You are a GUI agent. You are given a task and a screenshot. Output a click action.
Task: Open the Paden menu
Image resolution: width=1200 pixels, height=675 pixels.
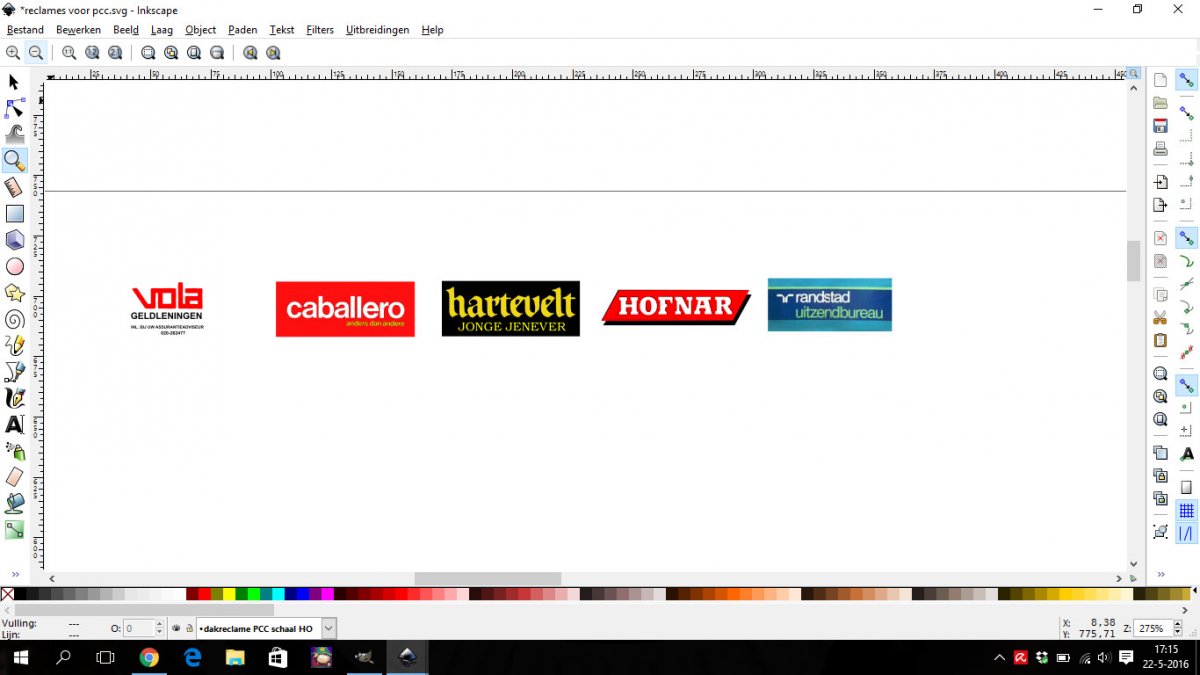click(x=243, y=30)
